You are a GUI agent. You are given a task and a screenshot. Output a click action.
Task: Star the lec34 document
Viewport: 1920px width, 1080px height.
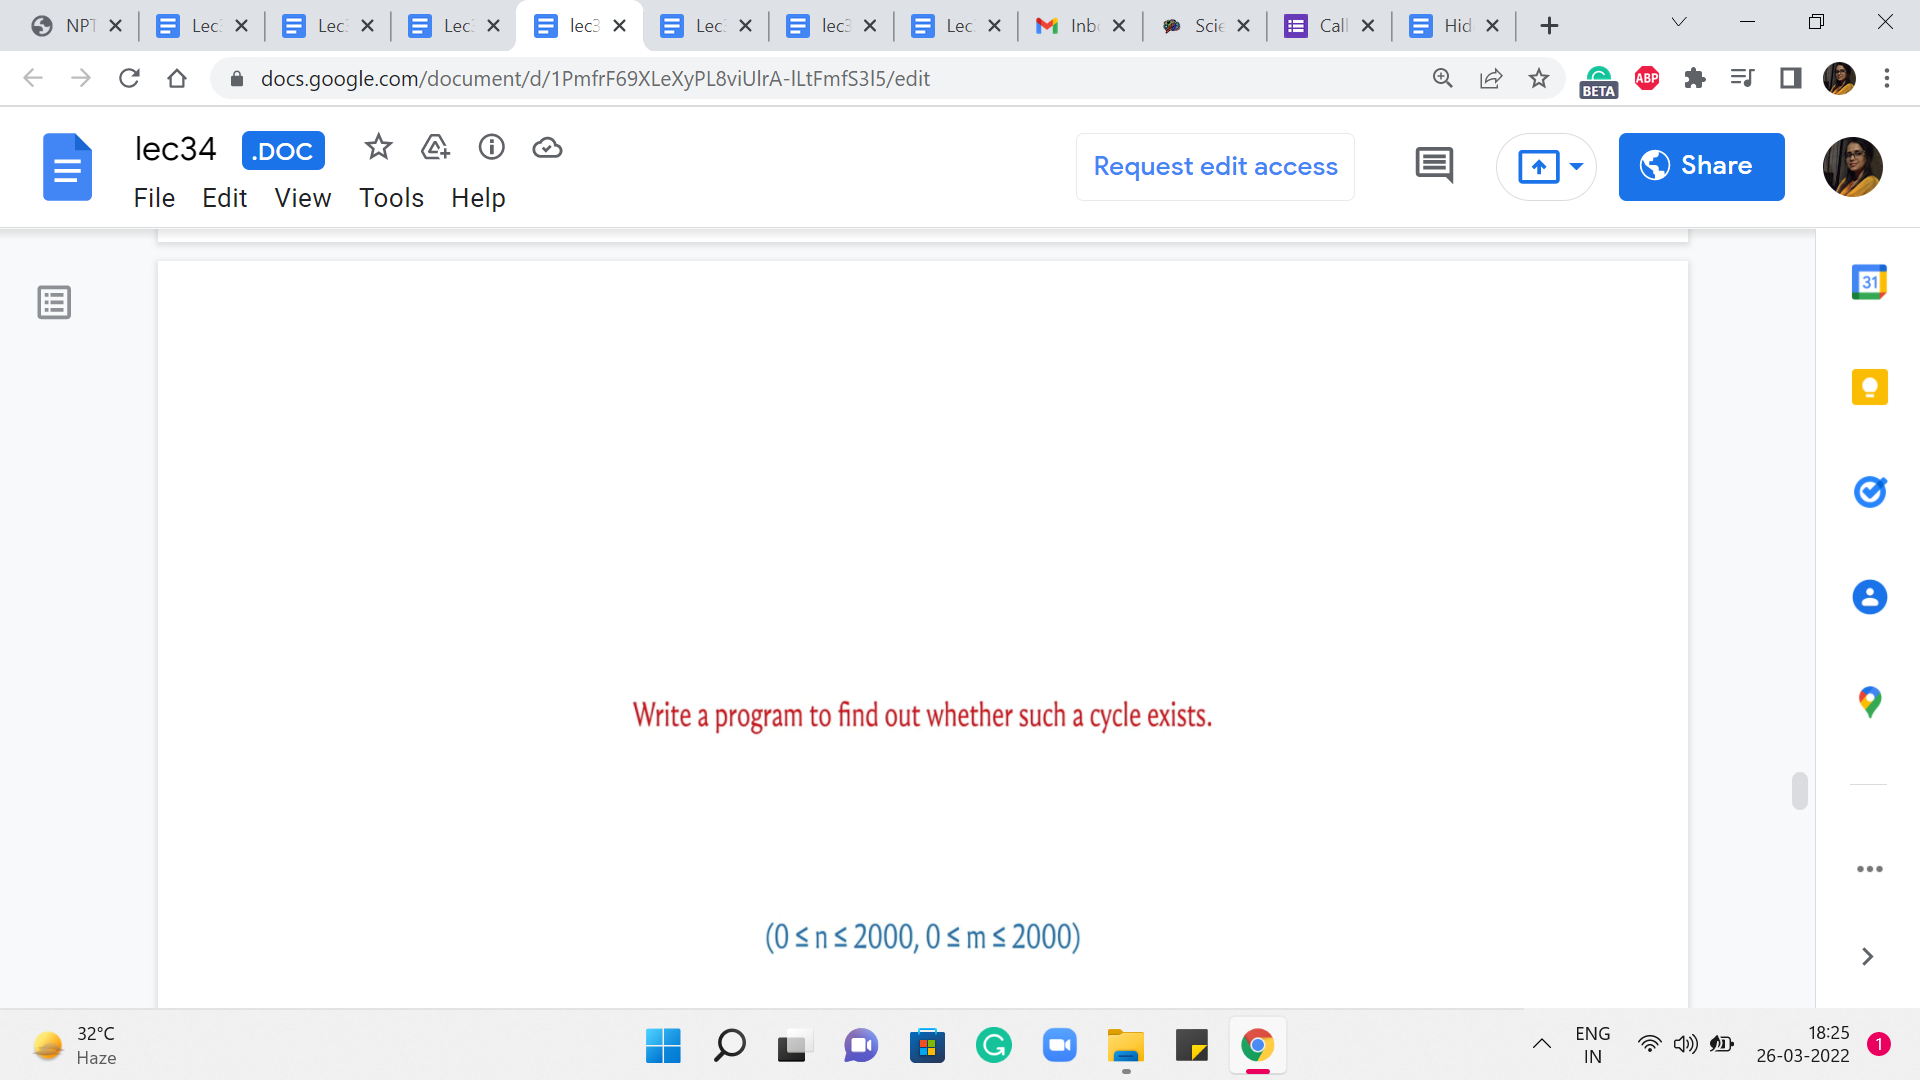pyautogui.click(x=378, y=148)
